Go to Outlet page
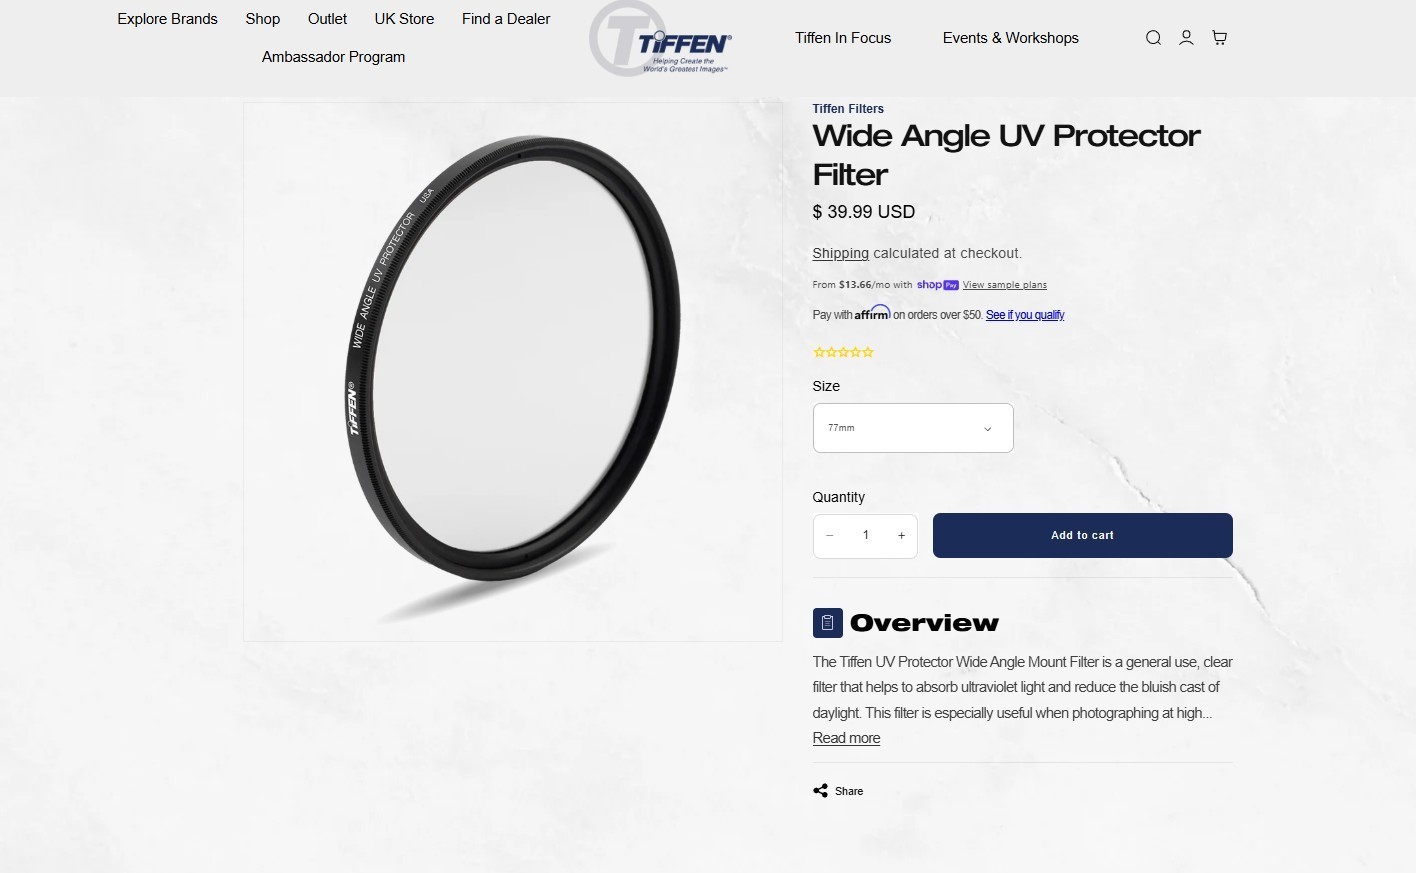The height and width of the screenshot is (873, 1416). (327, 19)
